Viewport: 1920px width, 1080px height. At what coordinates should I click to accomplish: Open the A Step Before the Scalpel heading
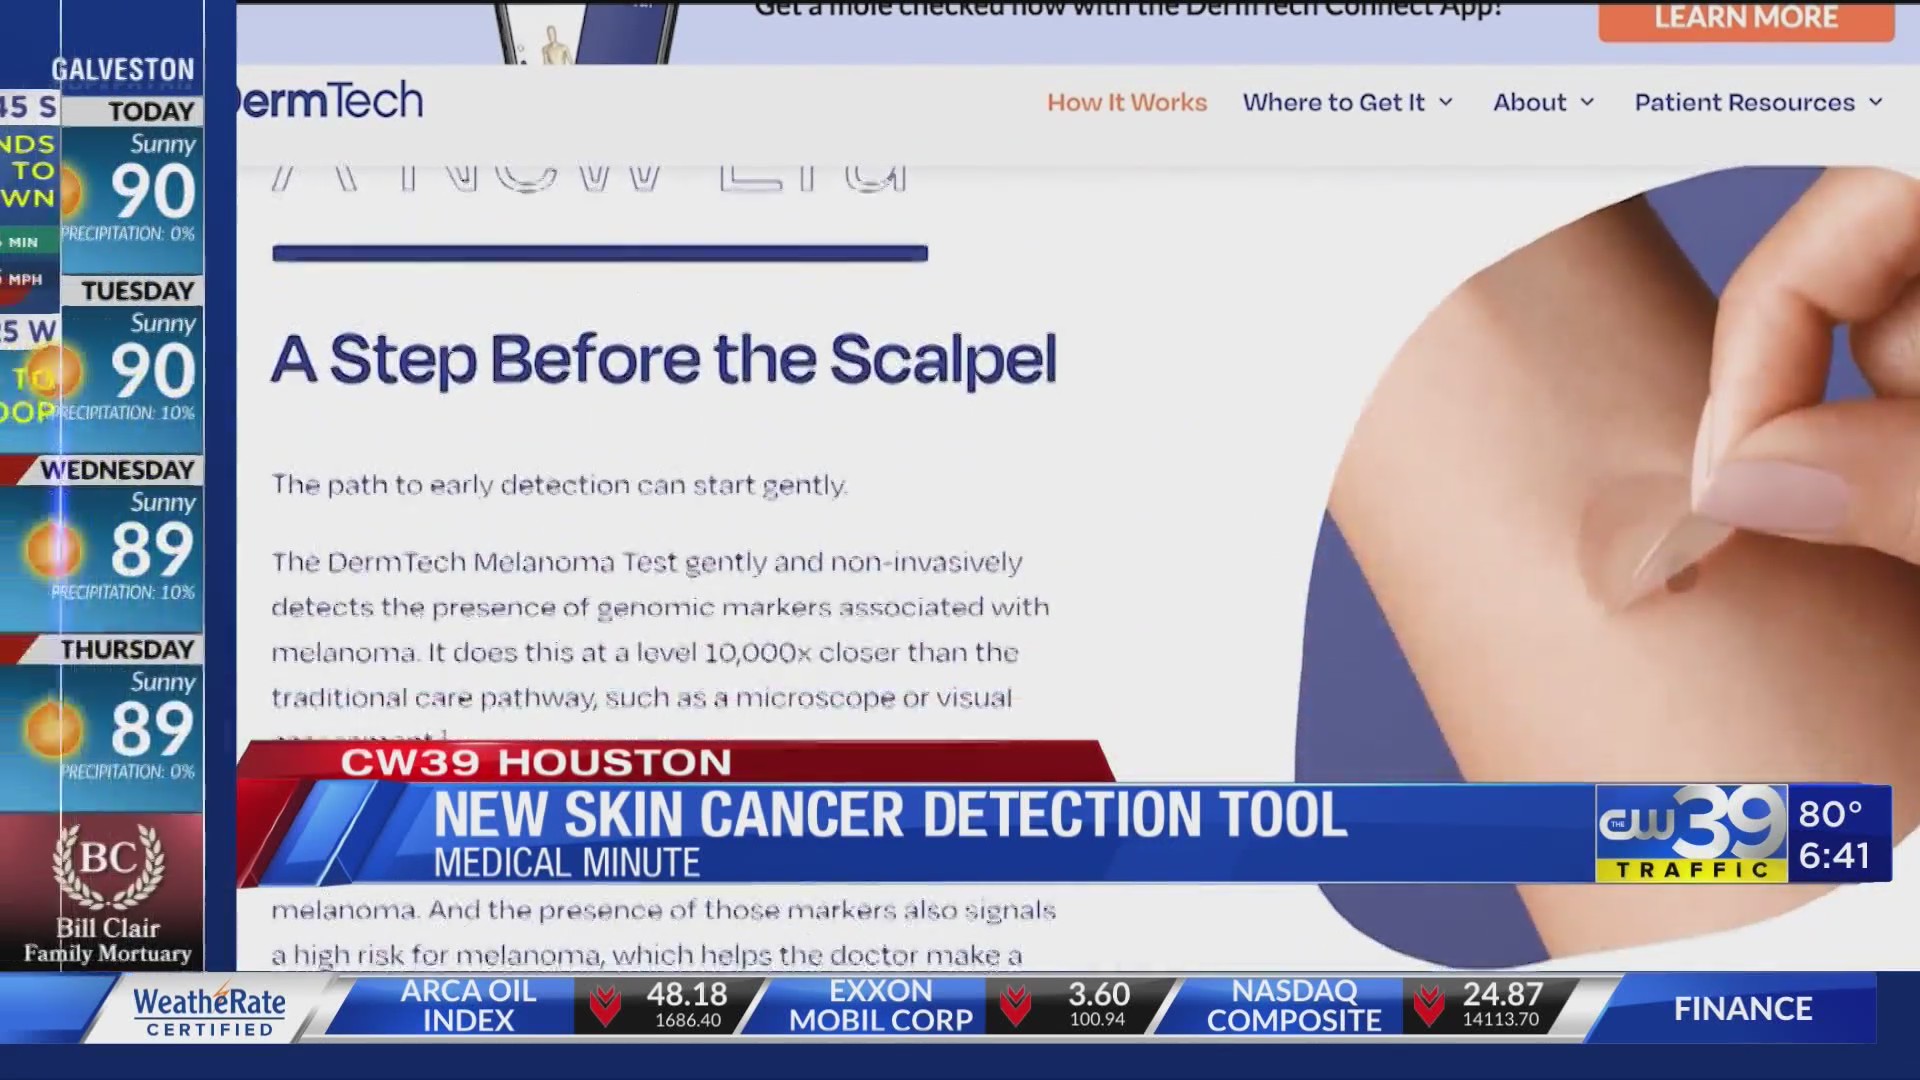(x=665, y=362)
